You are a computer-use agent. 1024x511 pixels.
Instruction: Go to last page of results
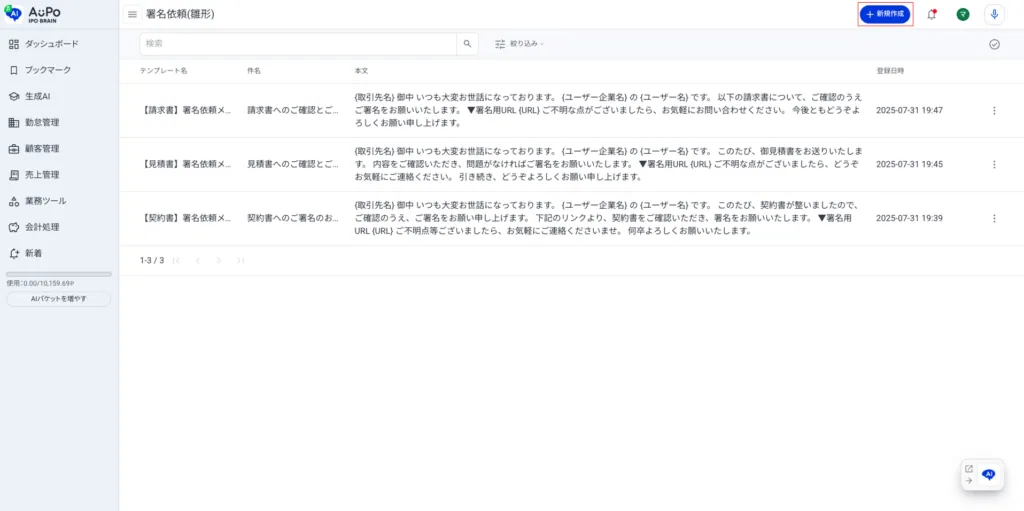click(x=240, y=260)
